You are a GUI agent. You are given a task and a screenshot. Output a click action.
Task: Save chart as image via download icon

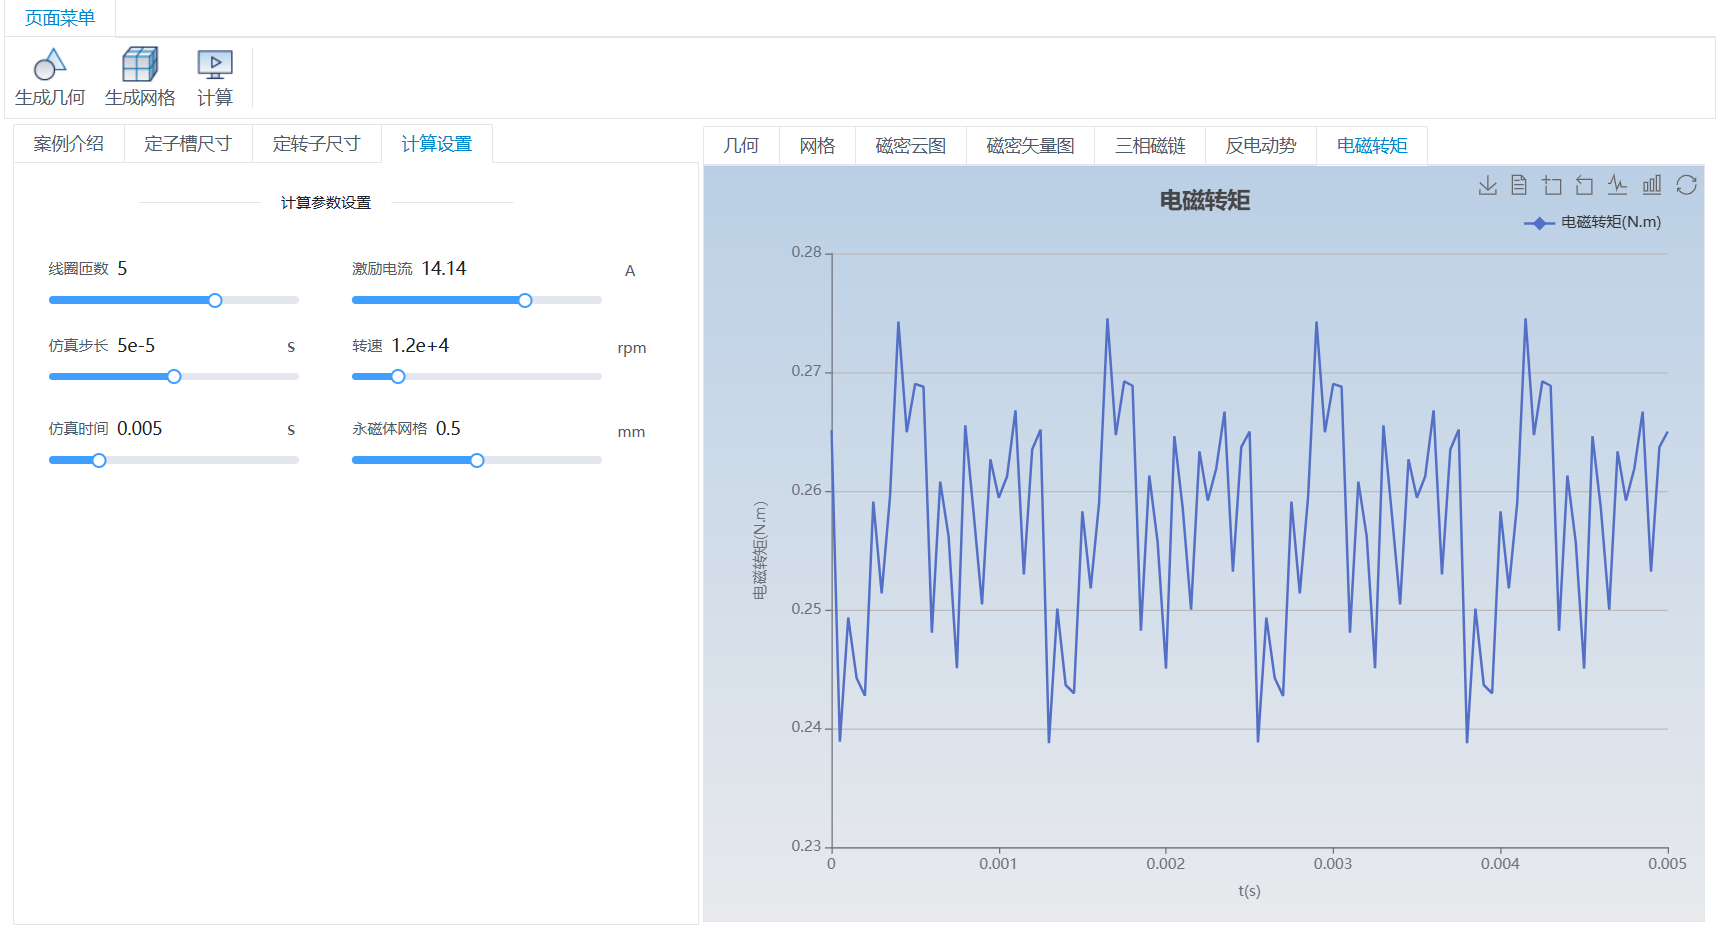click(x=1488, y=185)
